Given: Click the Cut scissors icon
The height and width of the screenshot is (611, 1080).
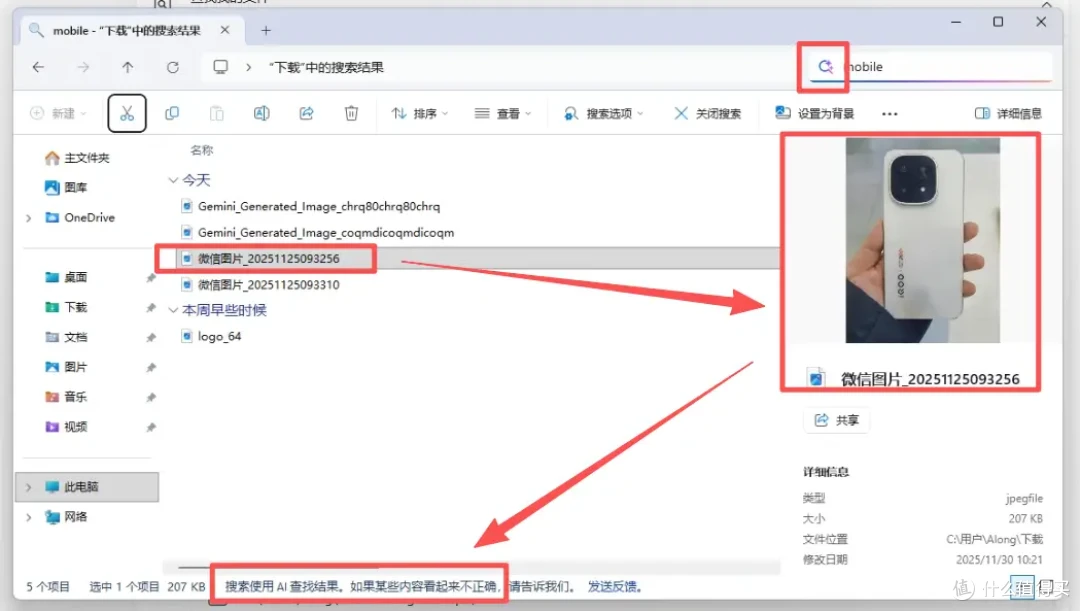Looking at the screenshot, I should [x=127, y=113].
